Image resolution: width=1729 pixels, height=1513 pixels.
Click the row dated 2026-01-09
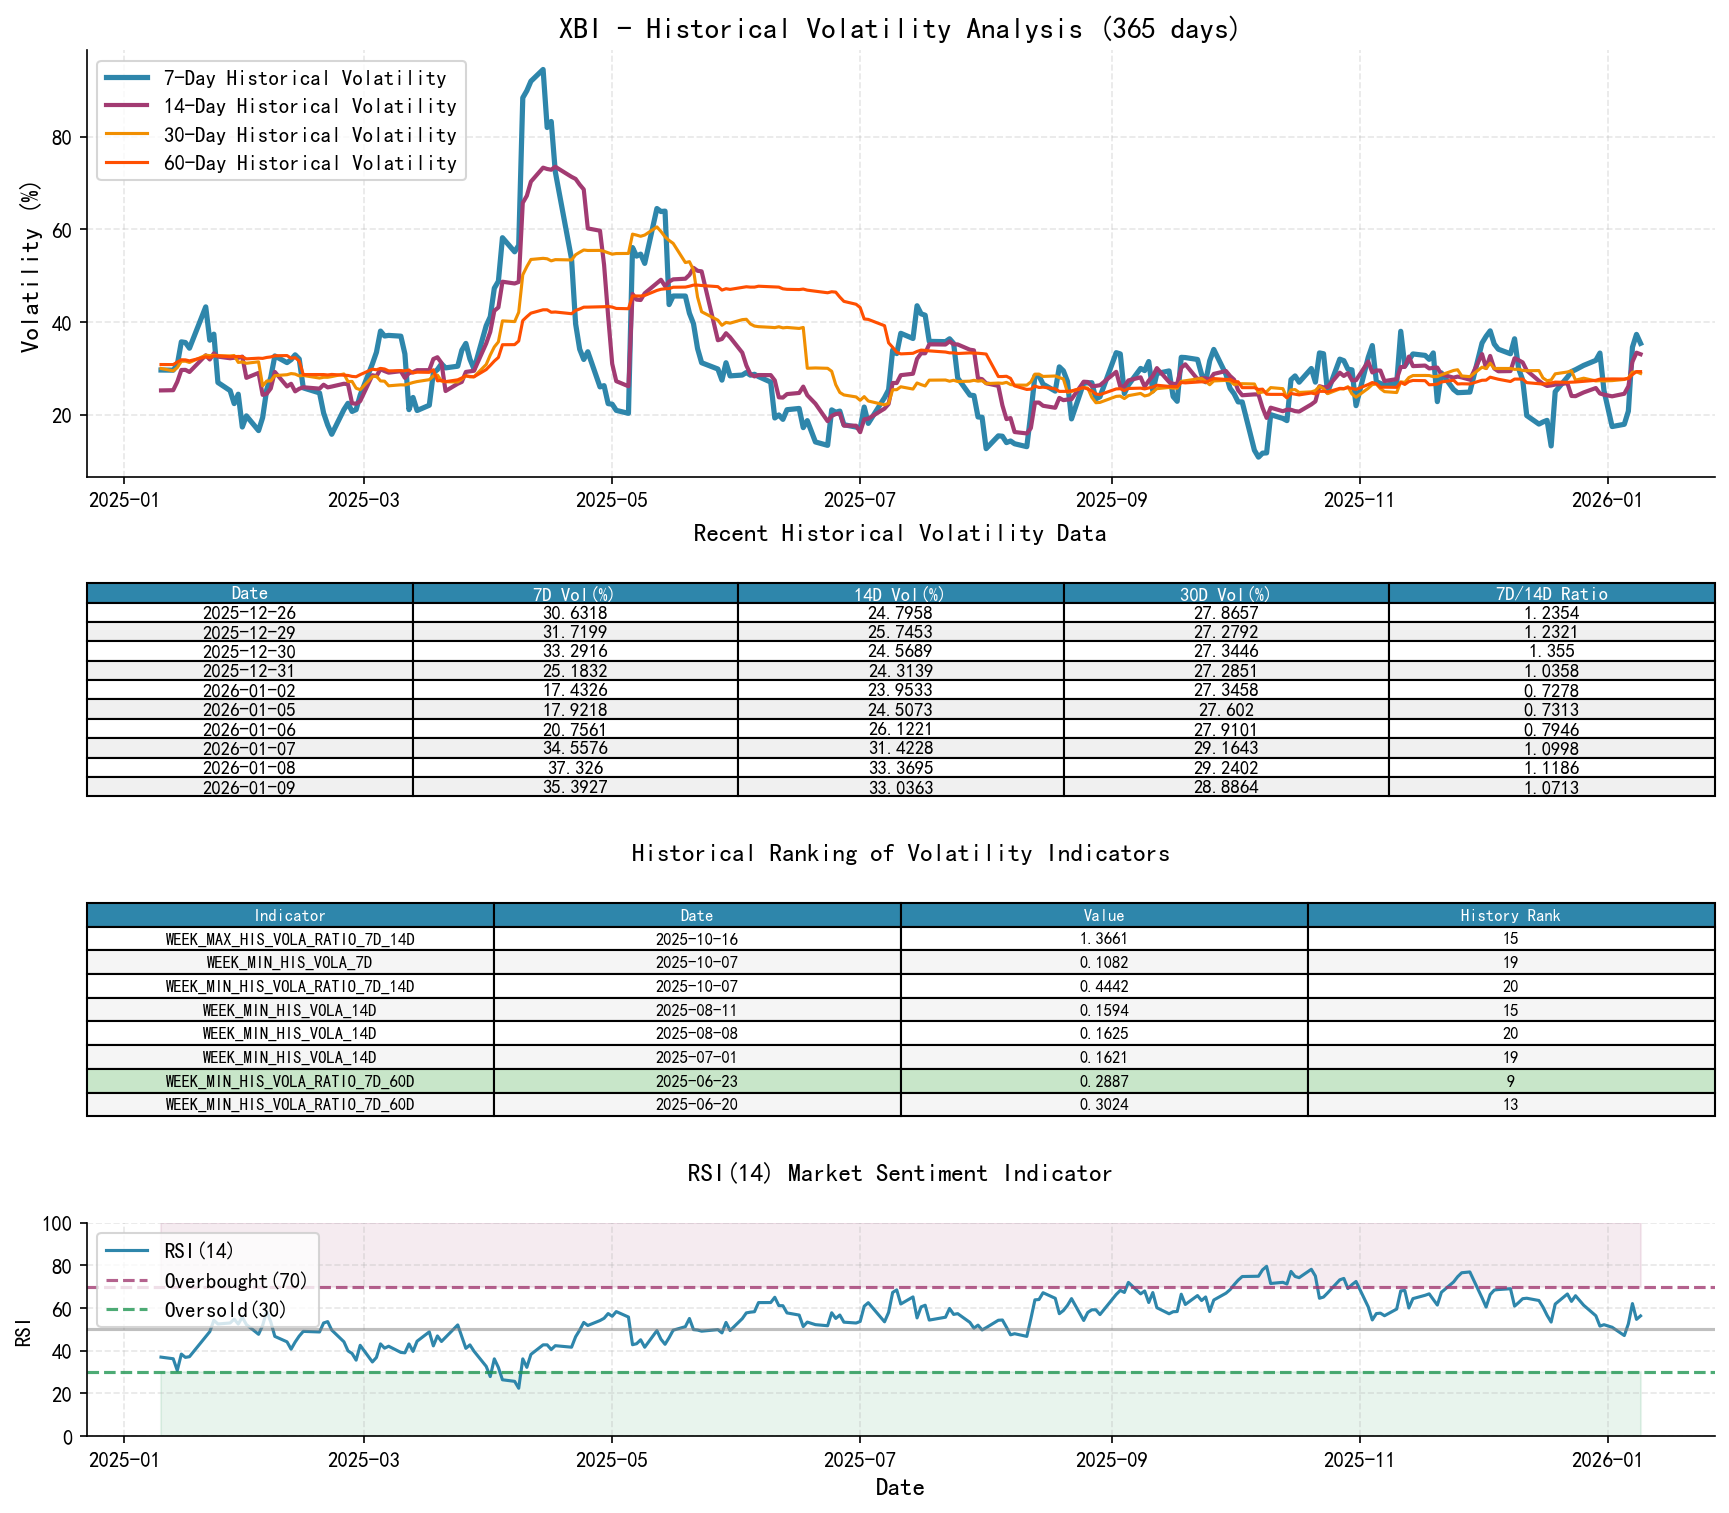coord(600,790)
